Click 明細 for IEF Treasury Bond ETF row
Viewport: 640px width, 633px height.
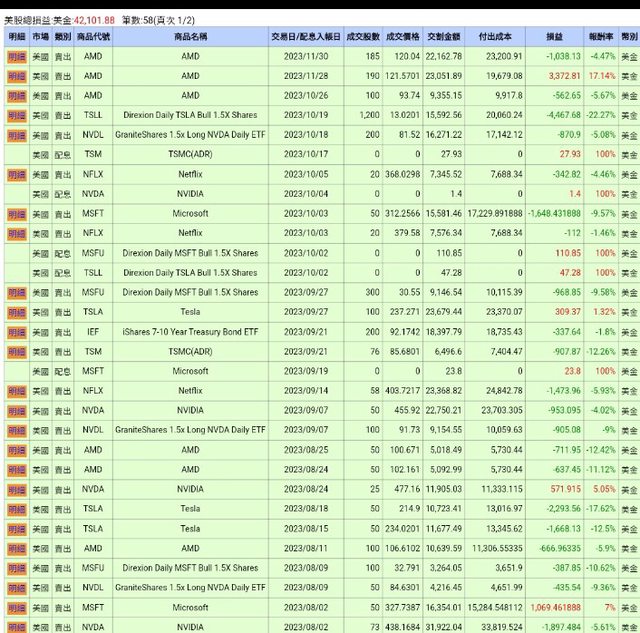point(16,331)
